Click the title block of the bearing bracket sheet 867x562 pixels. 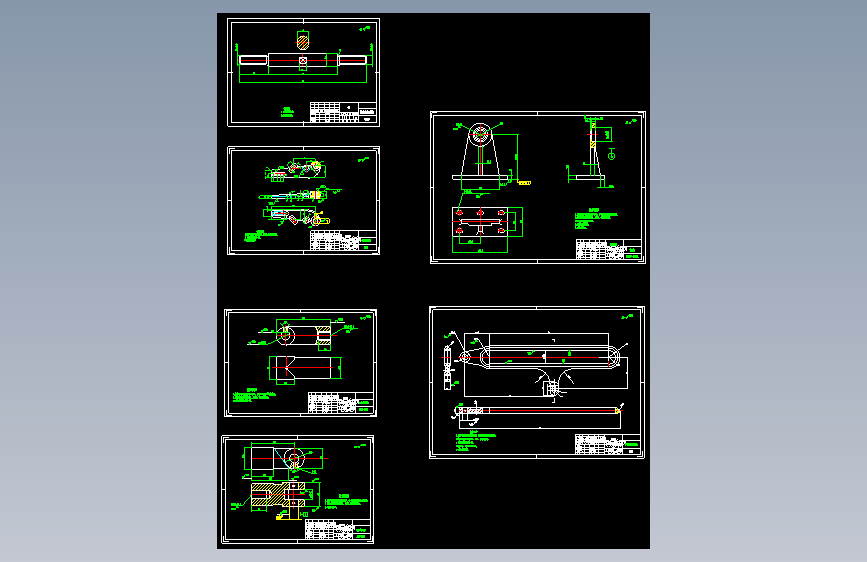[609, 249]
